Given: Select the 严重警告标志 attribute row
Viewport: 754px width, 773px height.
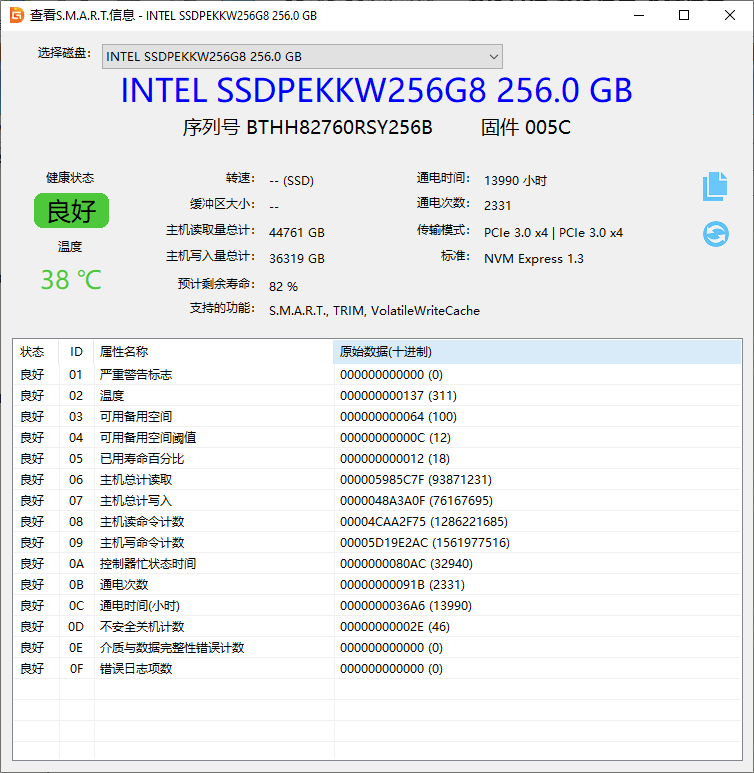Looking at the screenshot, I should 377,375.
